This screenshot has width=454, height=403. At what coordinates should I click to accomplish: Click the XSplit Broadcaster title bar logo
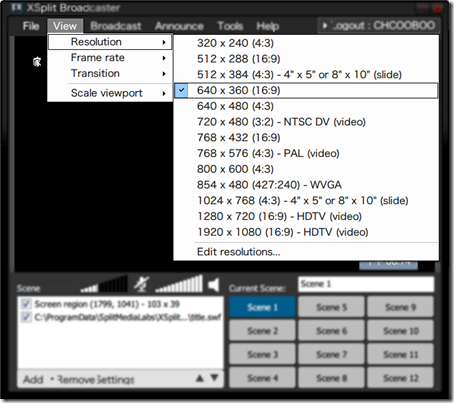pos(16,7)
